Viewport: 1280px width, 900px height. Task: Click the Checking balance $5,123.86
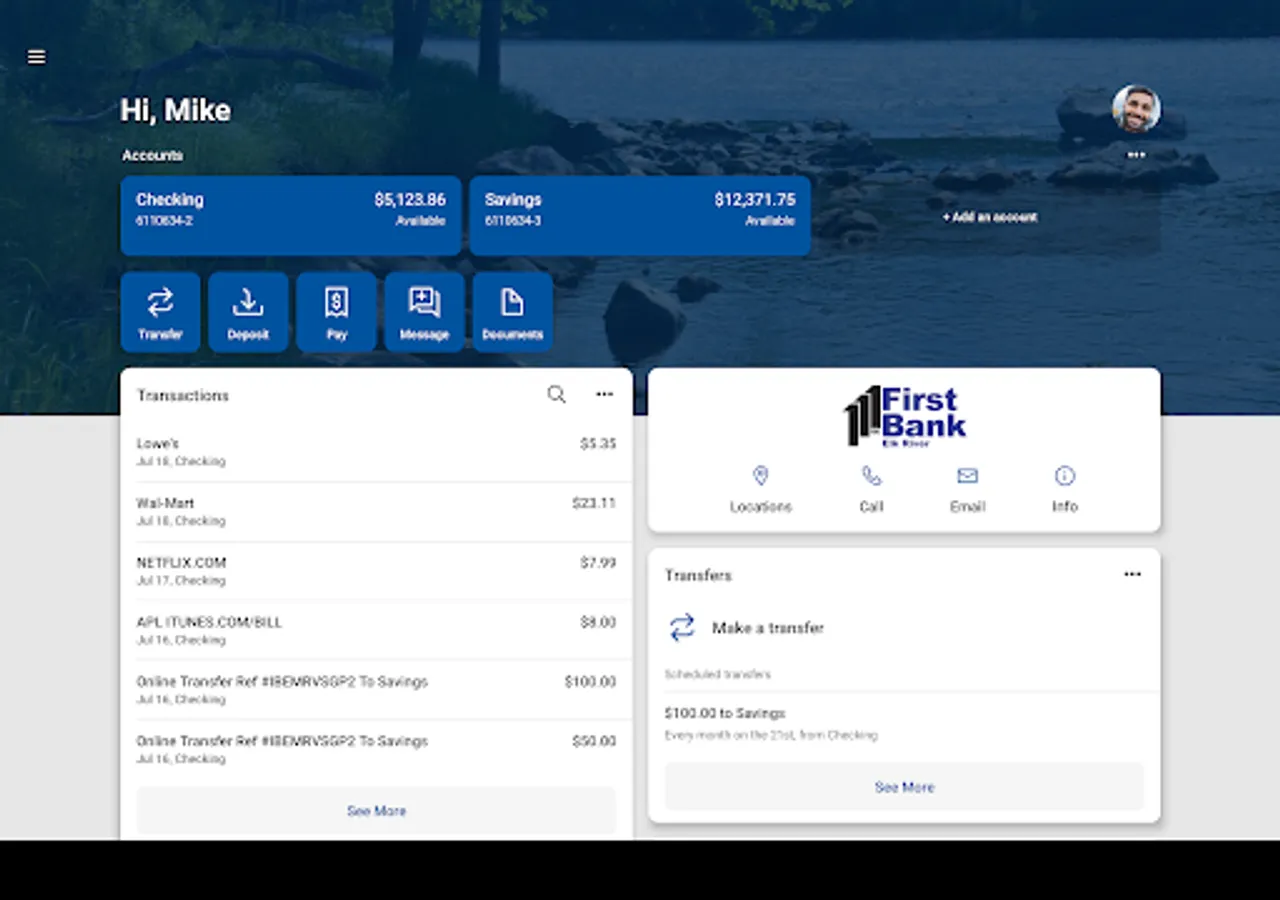410,200
